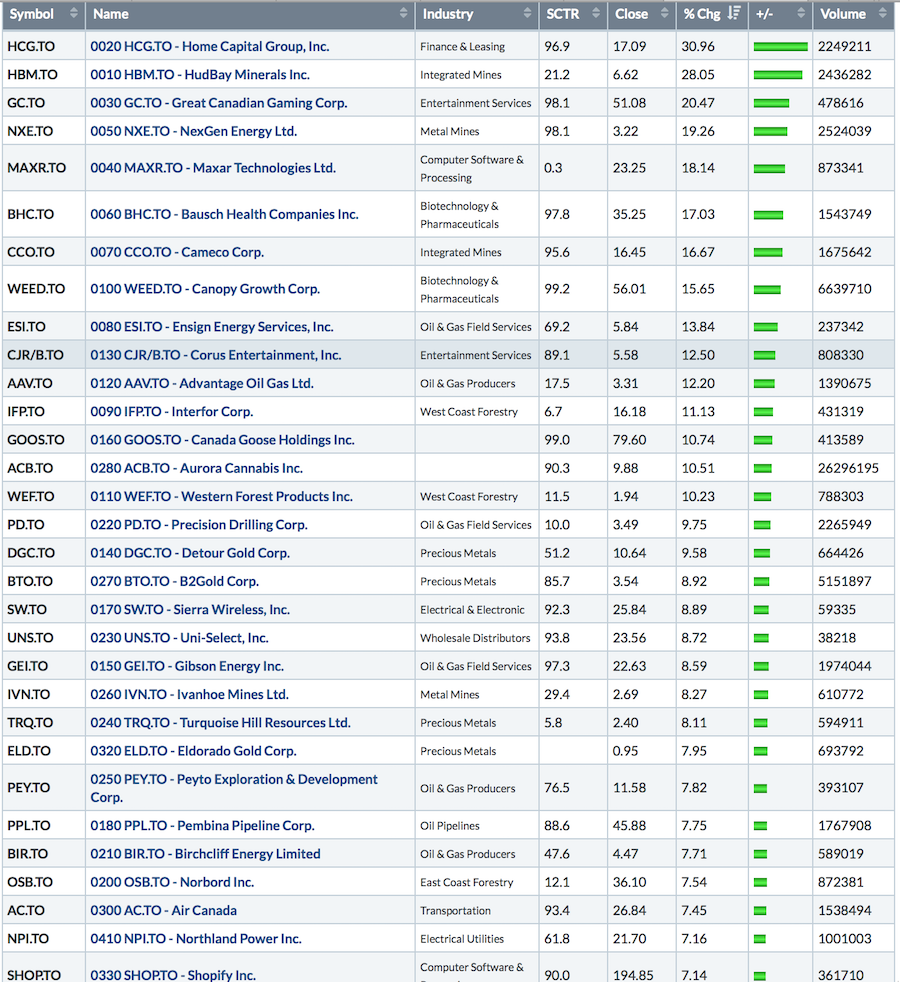
Task: Open Interfor Corp. link
Action: (172, 411)
